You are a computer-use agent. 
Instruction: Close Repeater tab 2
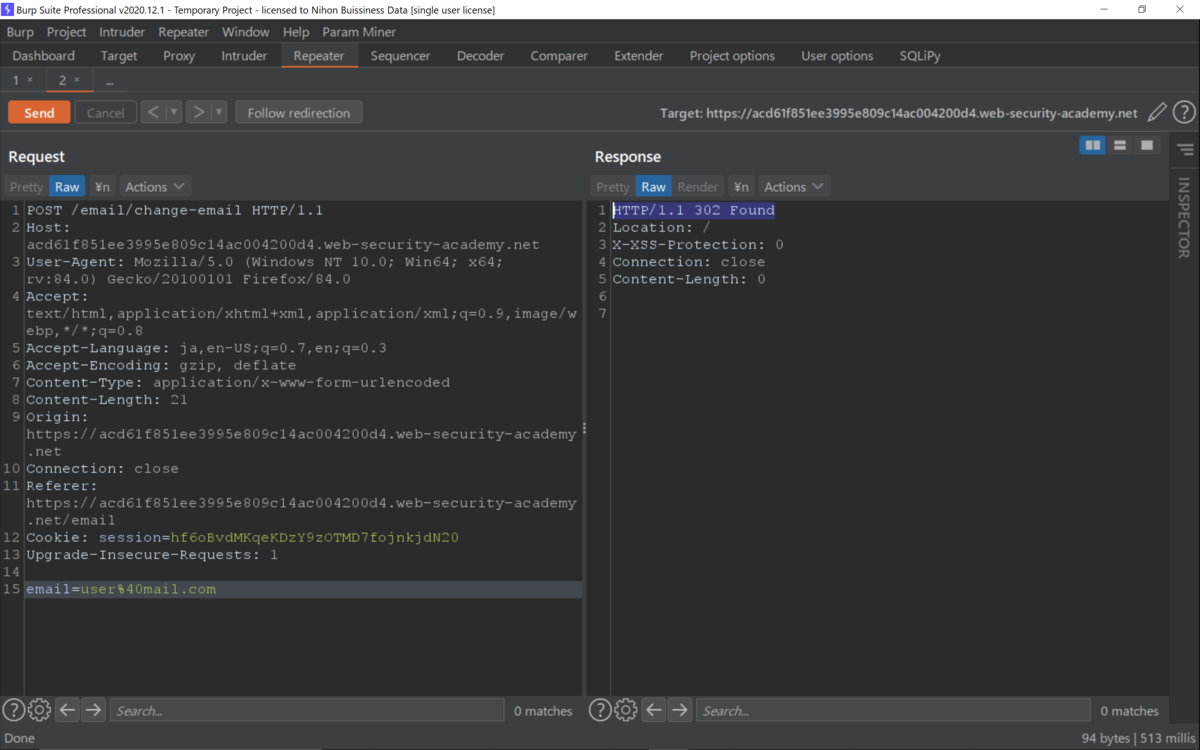click(x=77, y=80)
